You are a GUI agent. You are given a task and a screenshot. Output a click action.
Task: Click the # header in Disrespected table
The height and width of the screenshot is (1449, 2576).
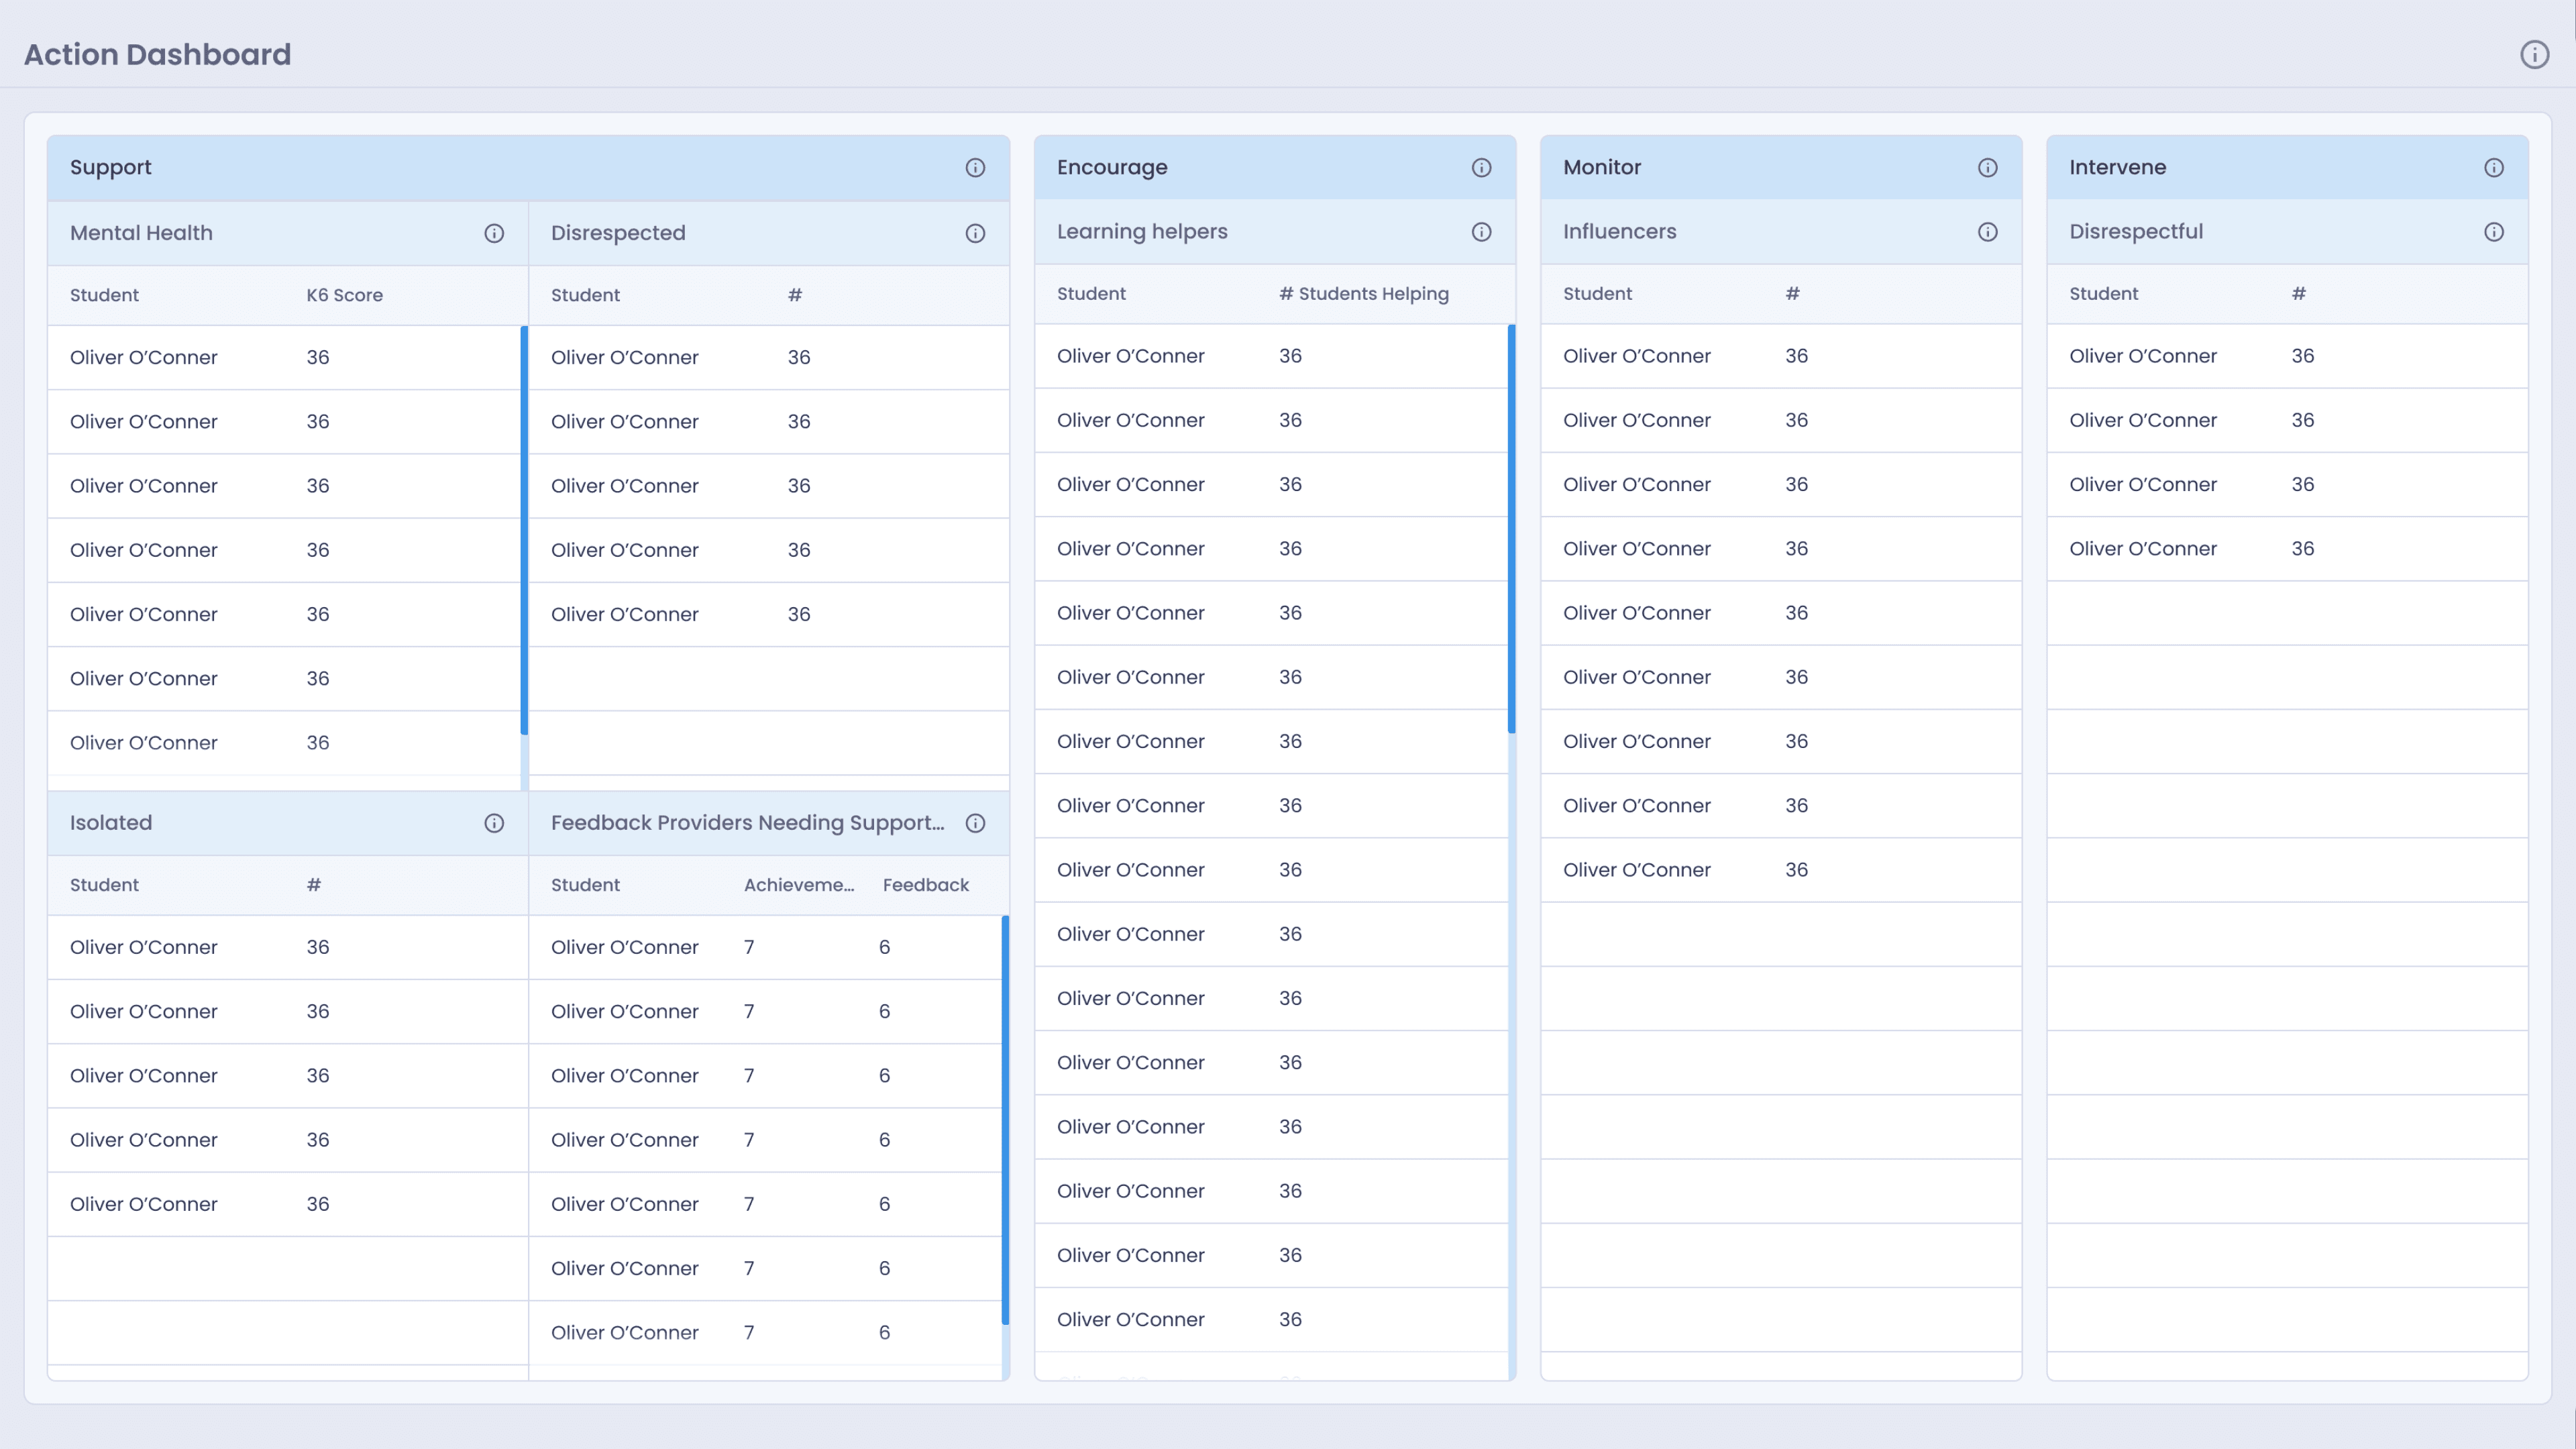coord(795,295)
